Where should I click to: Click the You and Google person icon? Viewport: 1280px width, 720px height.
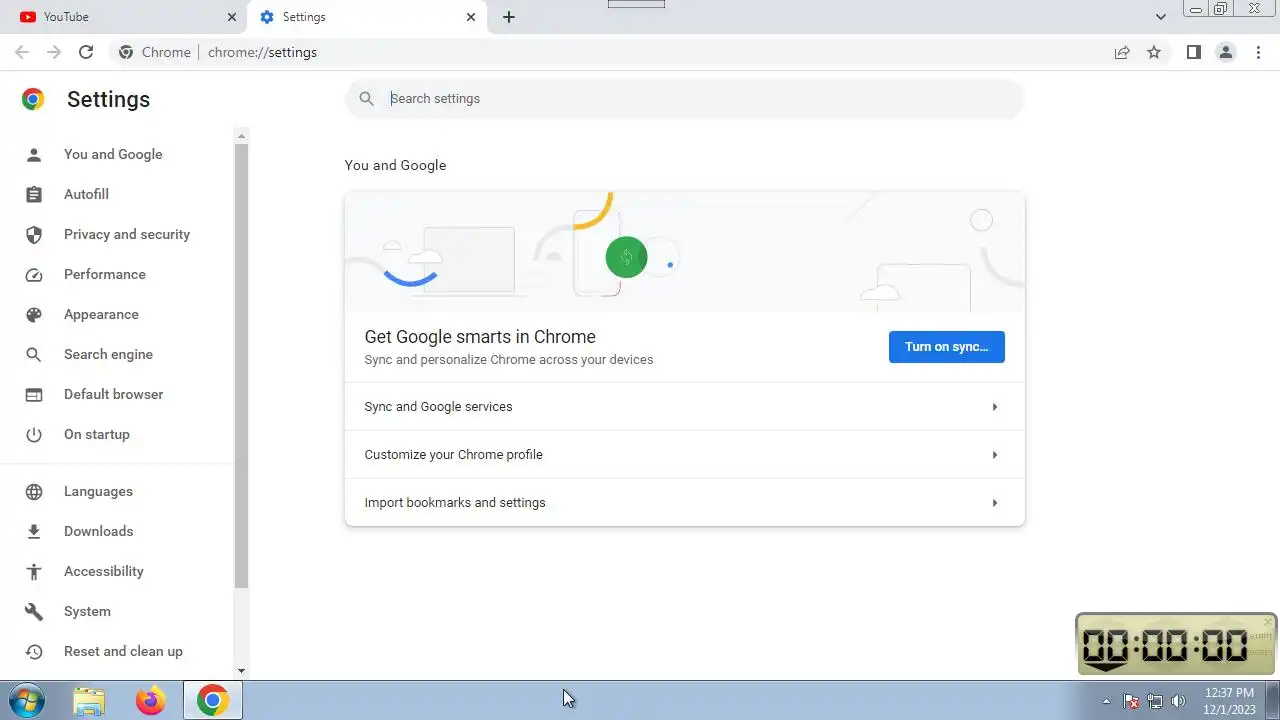(x=34, y=154)
